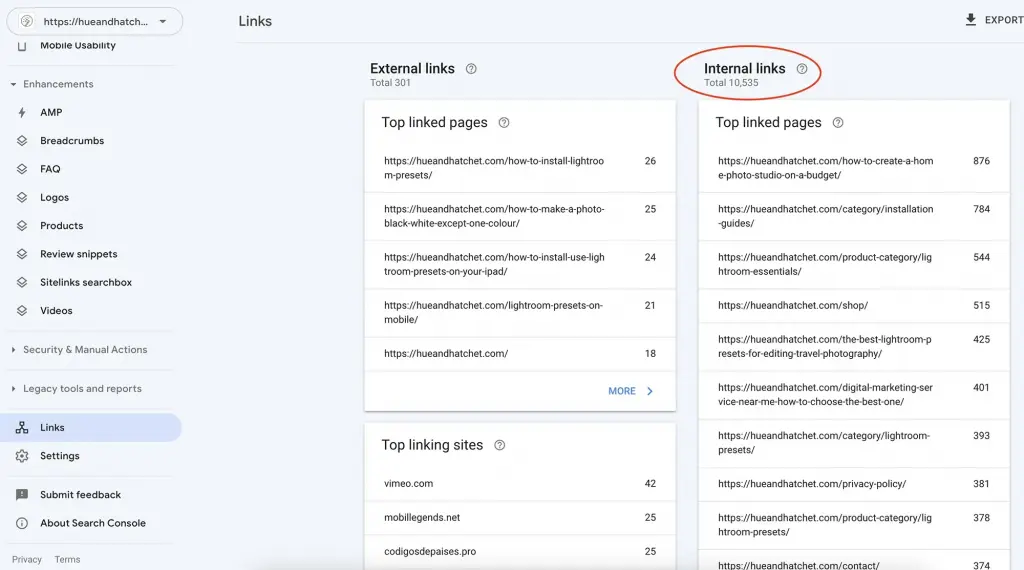This screenshot has width=1024, height=570.
Task: Click the Links sitemap icon
Action: click(22, 428)
